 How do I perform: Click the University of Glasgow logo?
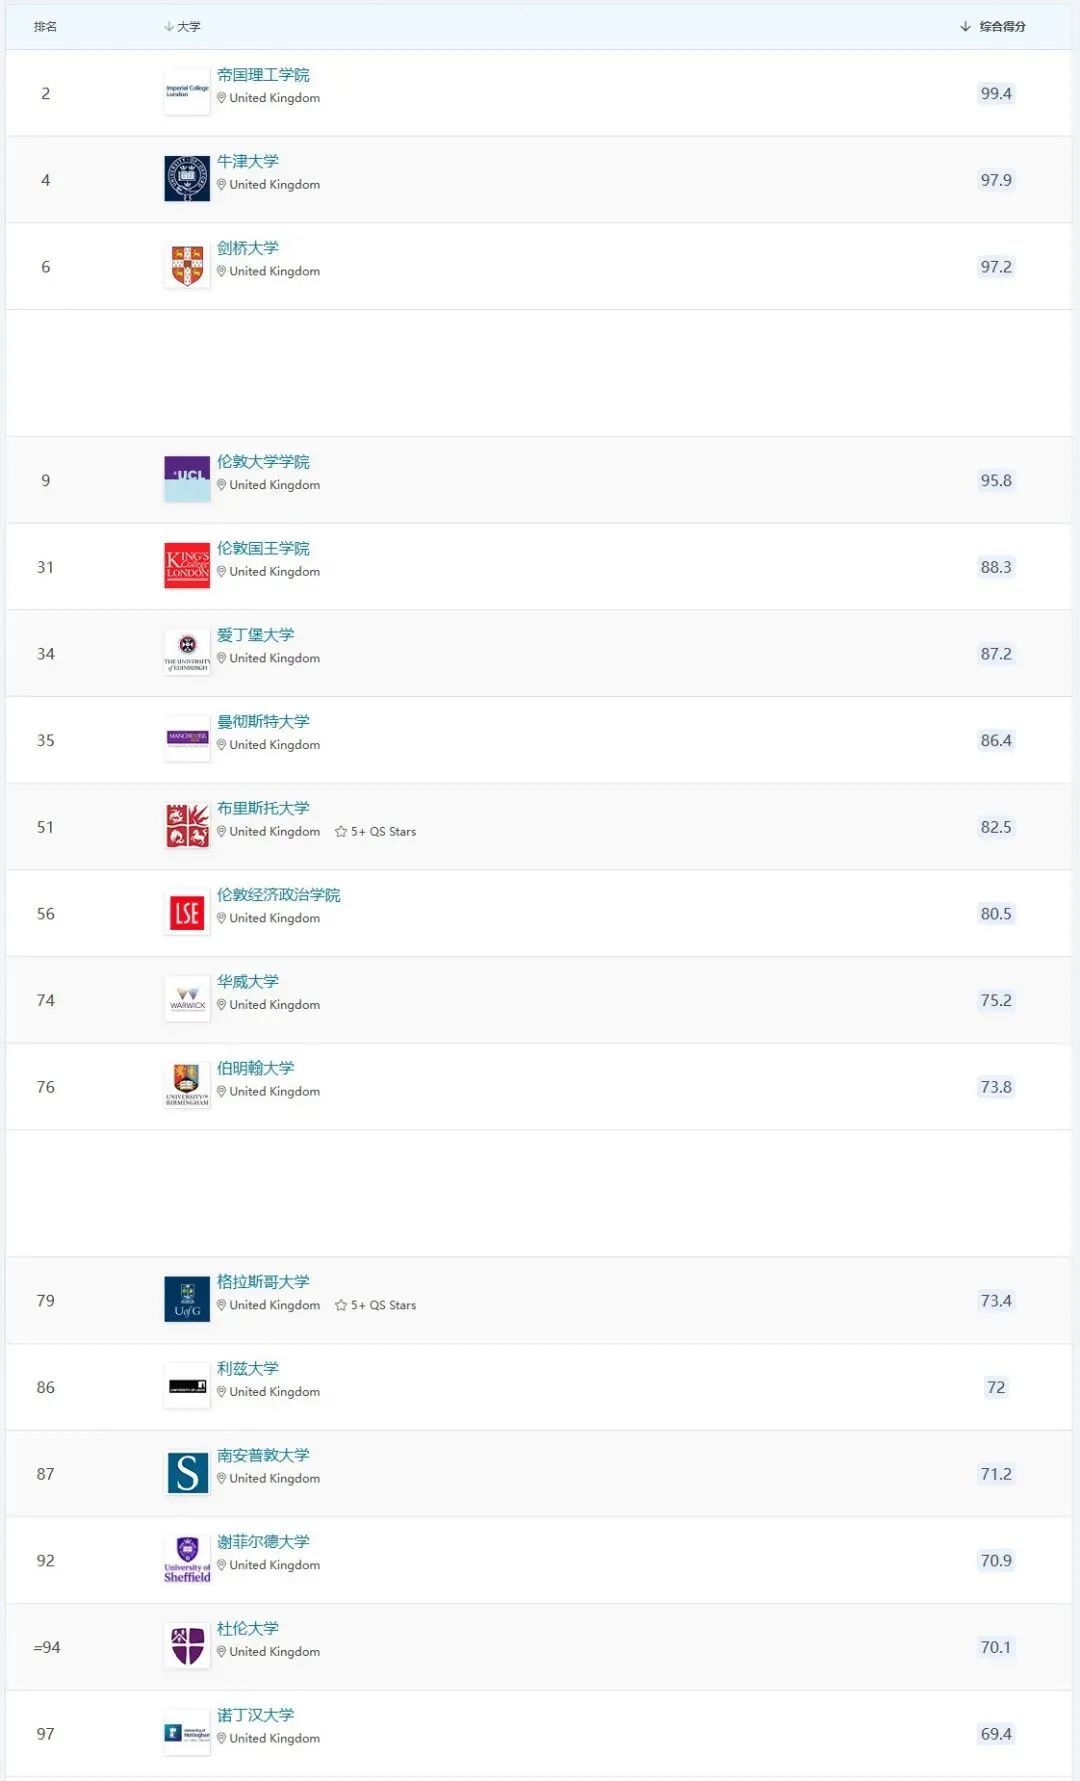tap(187, 1299)
